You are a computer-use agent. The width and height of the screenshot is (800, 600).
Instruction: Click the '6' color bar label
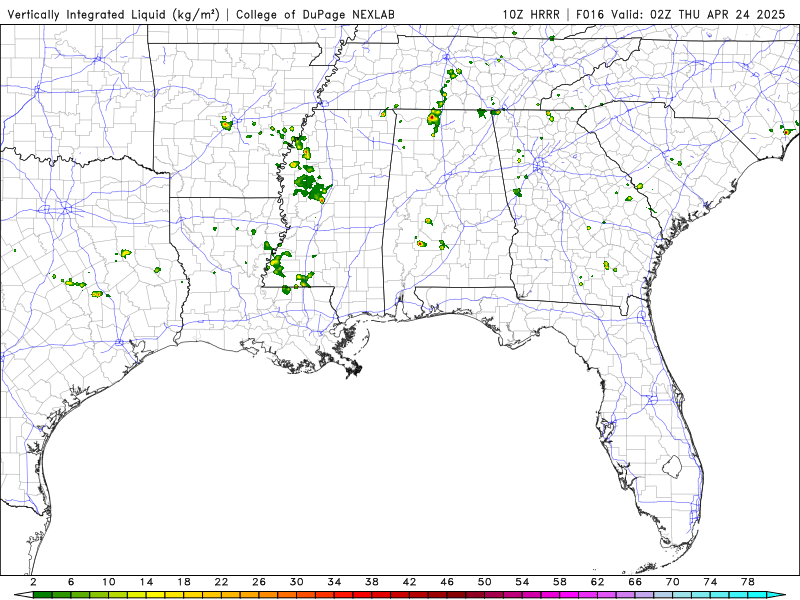click(71, 582)
